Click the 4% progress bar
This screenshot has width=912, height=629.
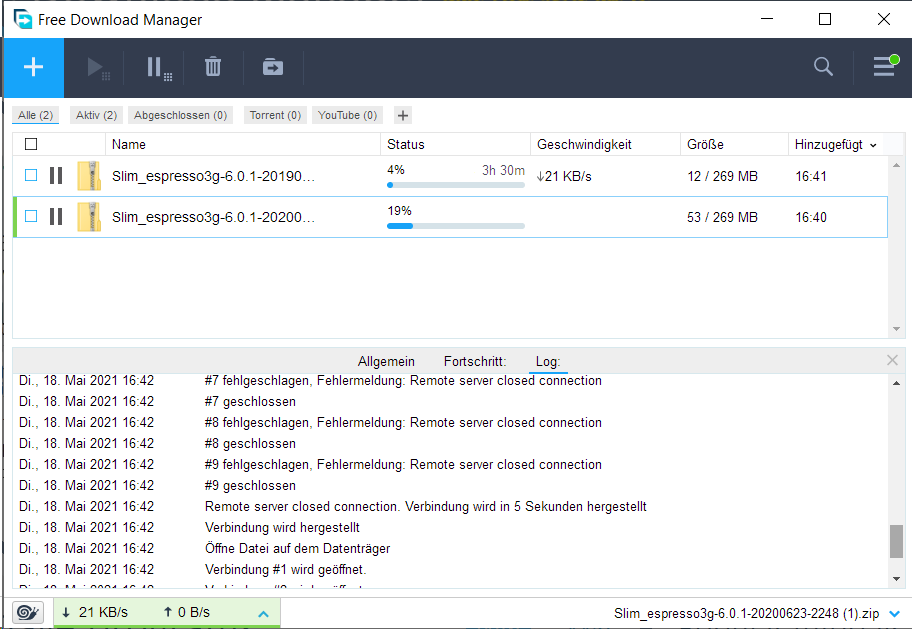pos(456,185)
